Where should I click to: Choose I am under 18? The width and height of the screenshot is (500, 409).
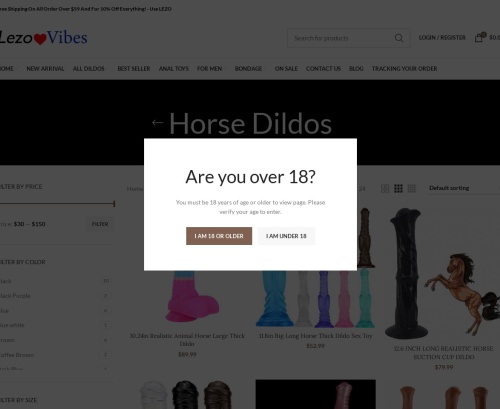286,236
